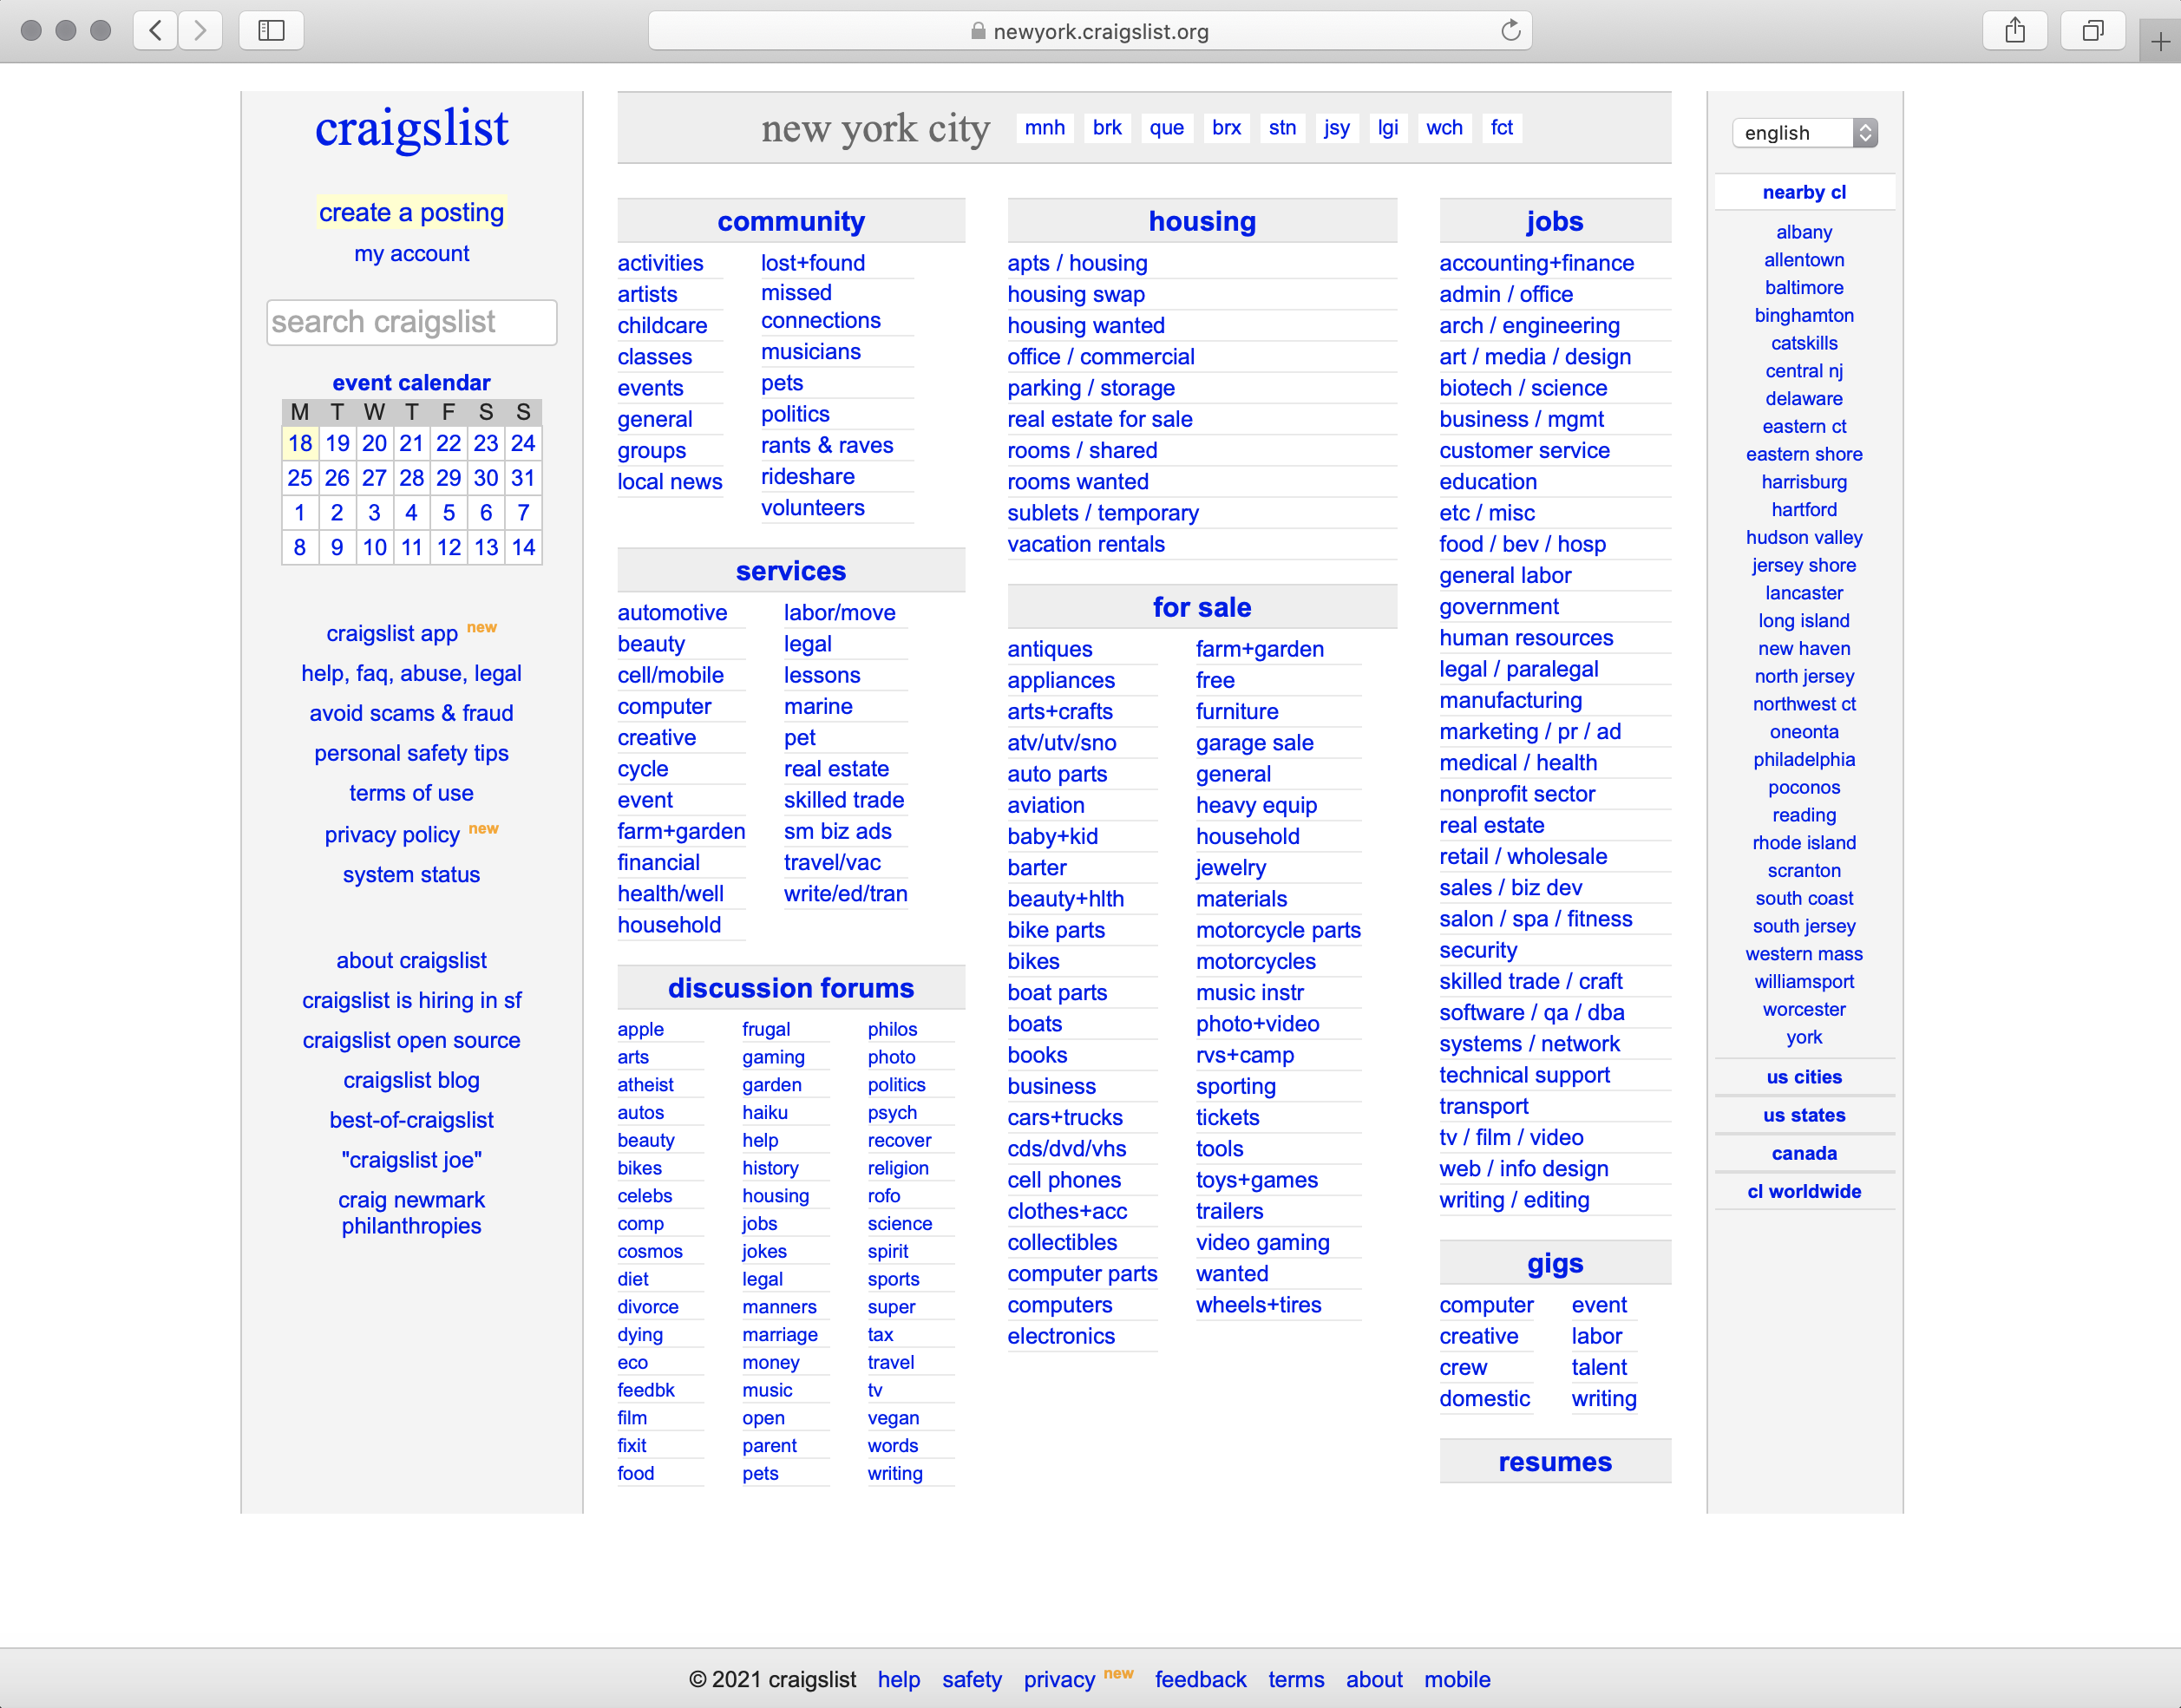Open cars+trucks for sale
Image resolution: width=2181 pixels, height=1708 pixels.
click(x=1065, y=1117)
